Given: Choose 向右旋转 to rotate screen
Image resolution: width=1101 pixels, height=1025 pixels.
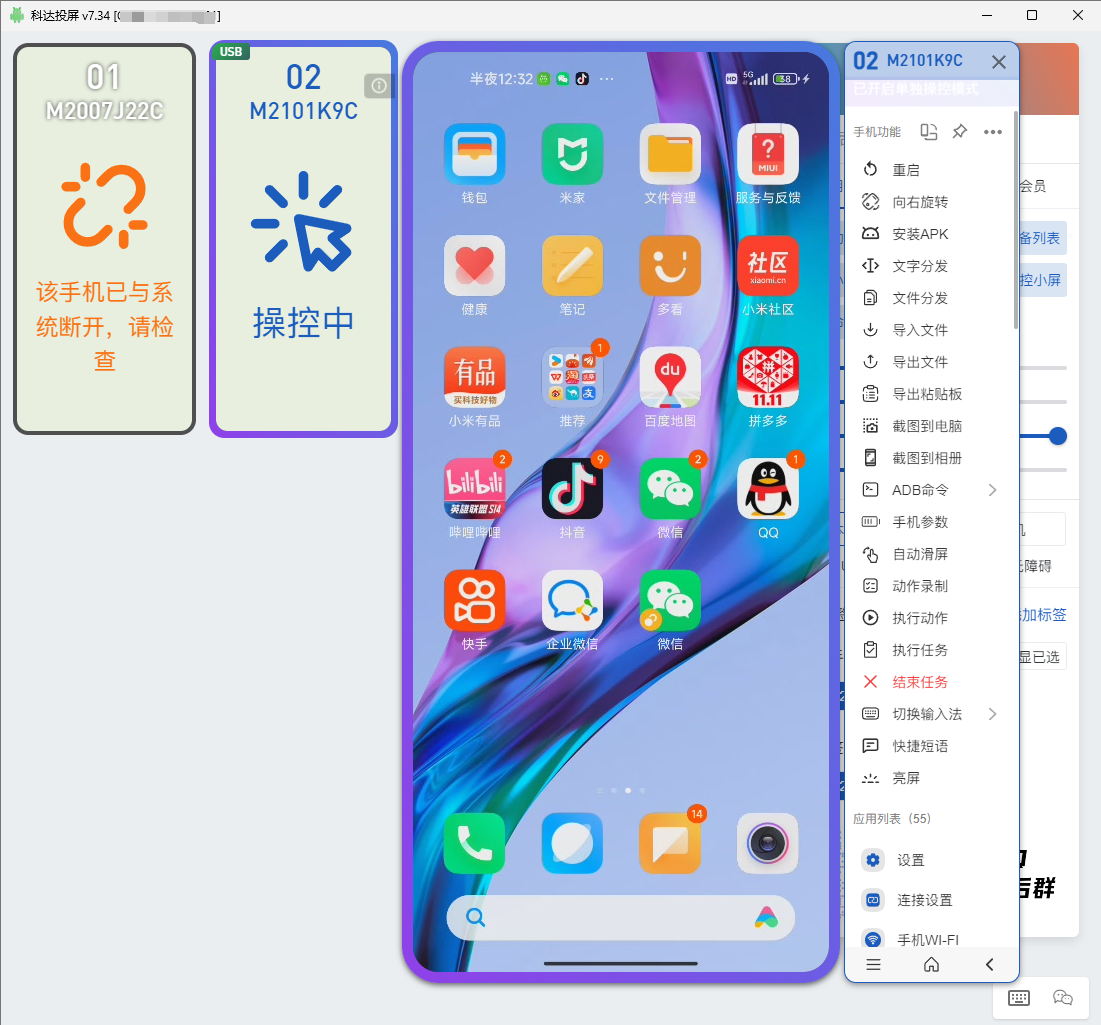Looking at the screenshot, I should tap(930, 202).
